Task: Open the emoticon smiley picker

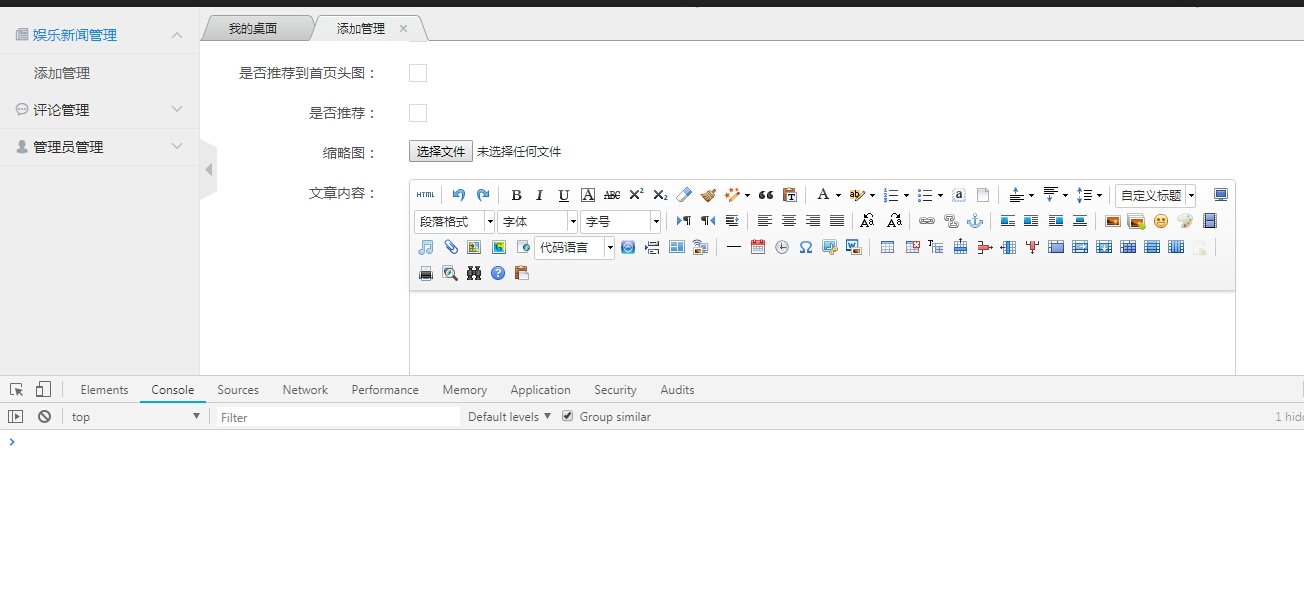Action: 1160,221
